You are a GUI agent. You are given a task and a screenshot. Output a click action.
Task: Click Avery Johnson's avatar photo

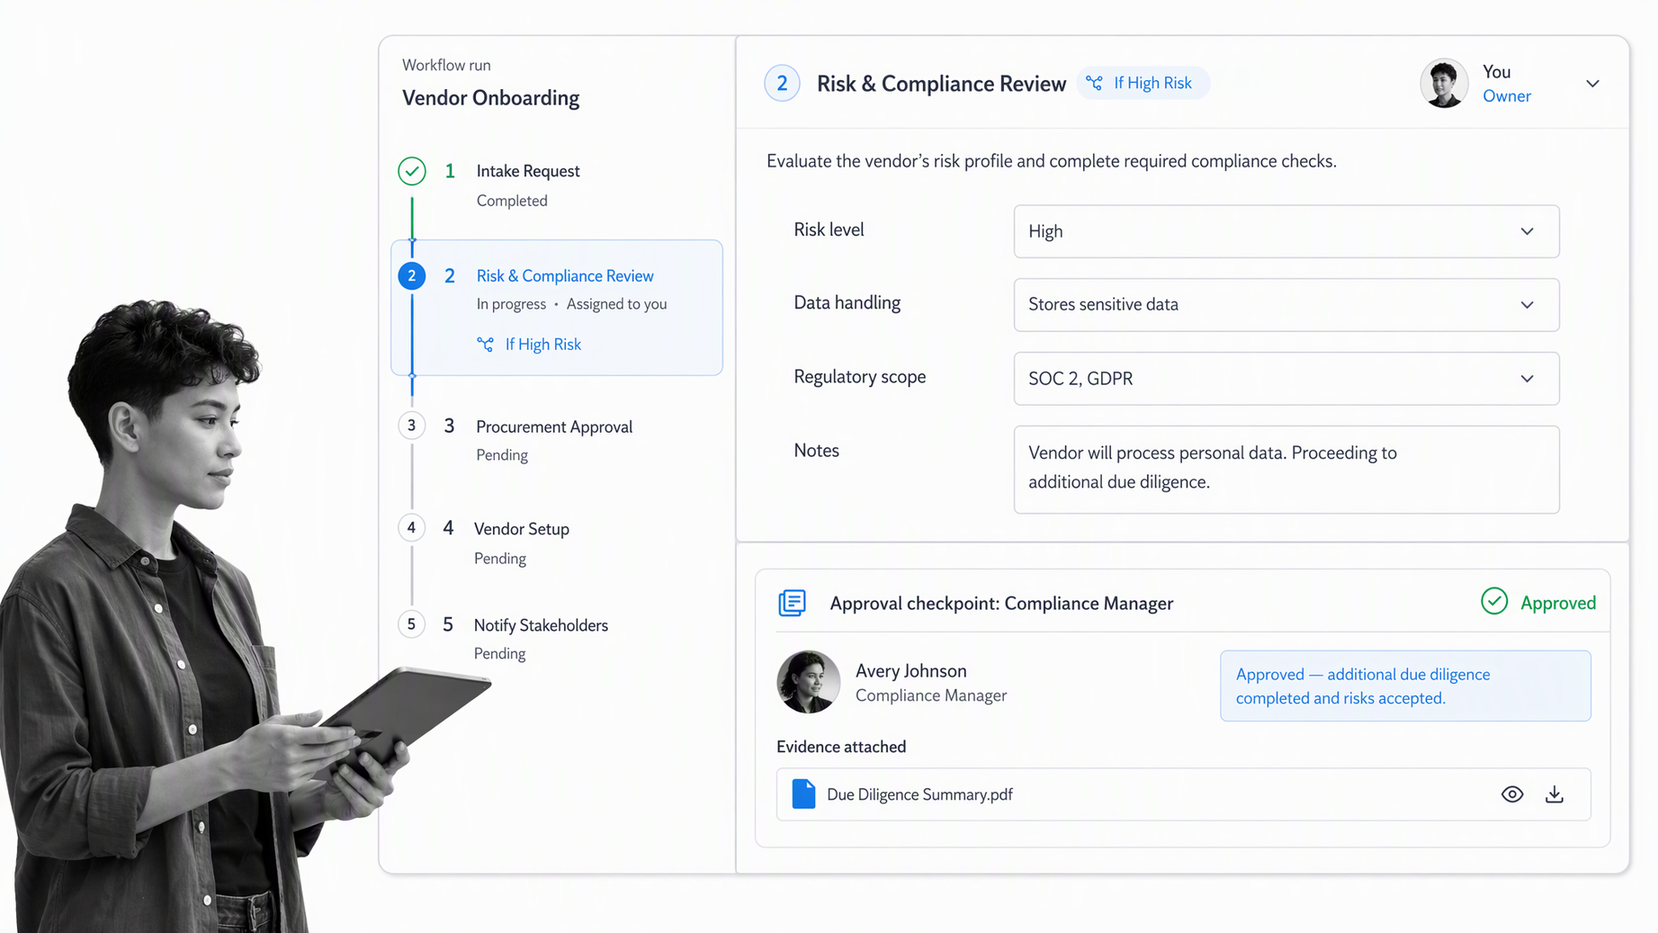coord(808,682)
